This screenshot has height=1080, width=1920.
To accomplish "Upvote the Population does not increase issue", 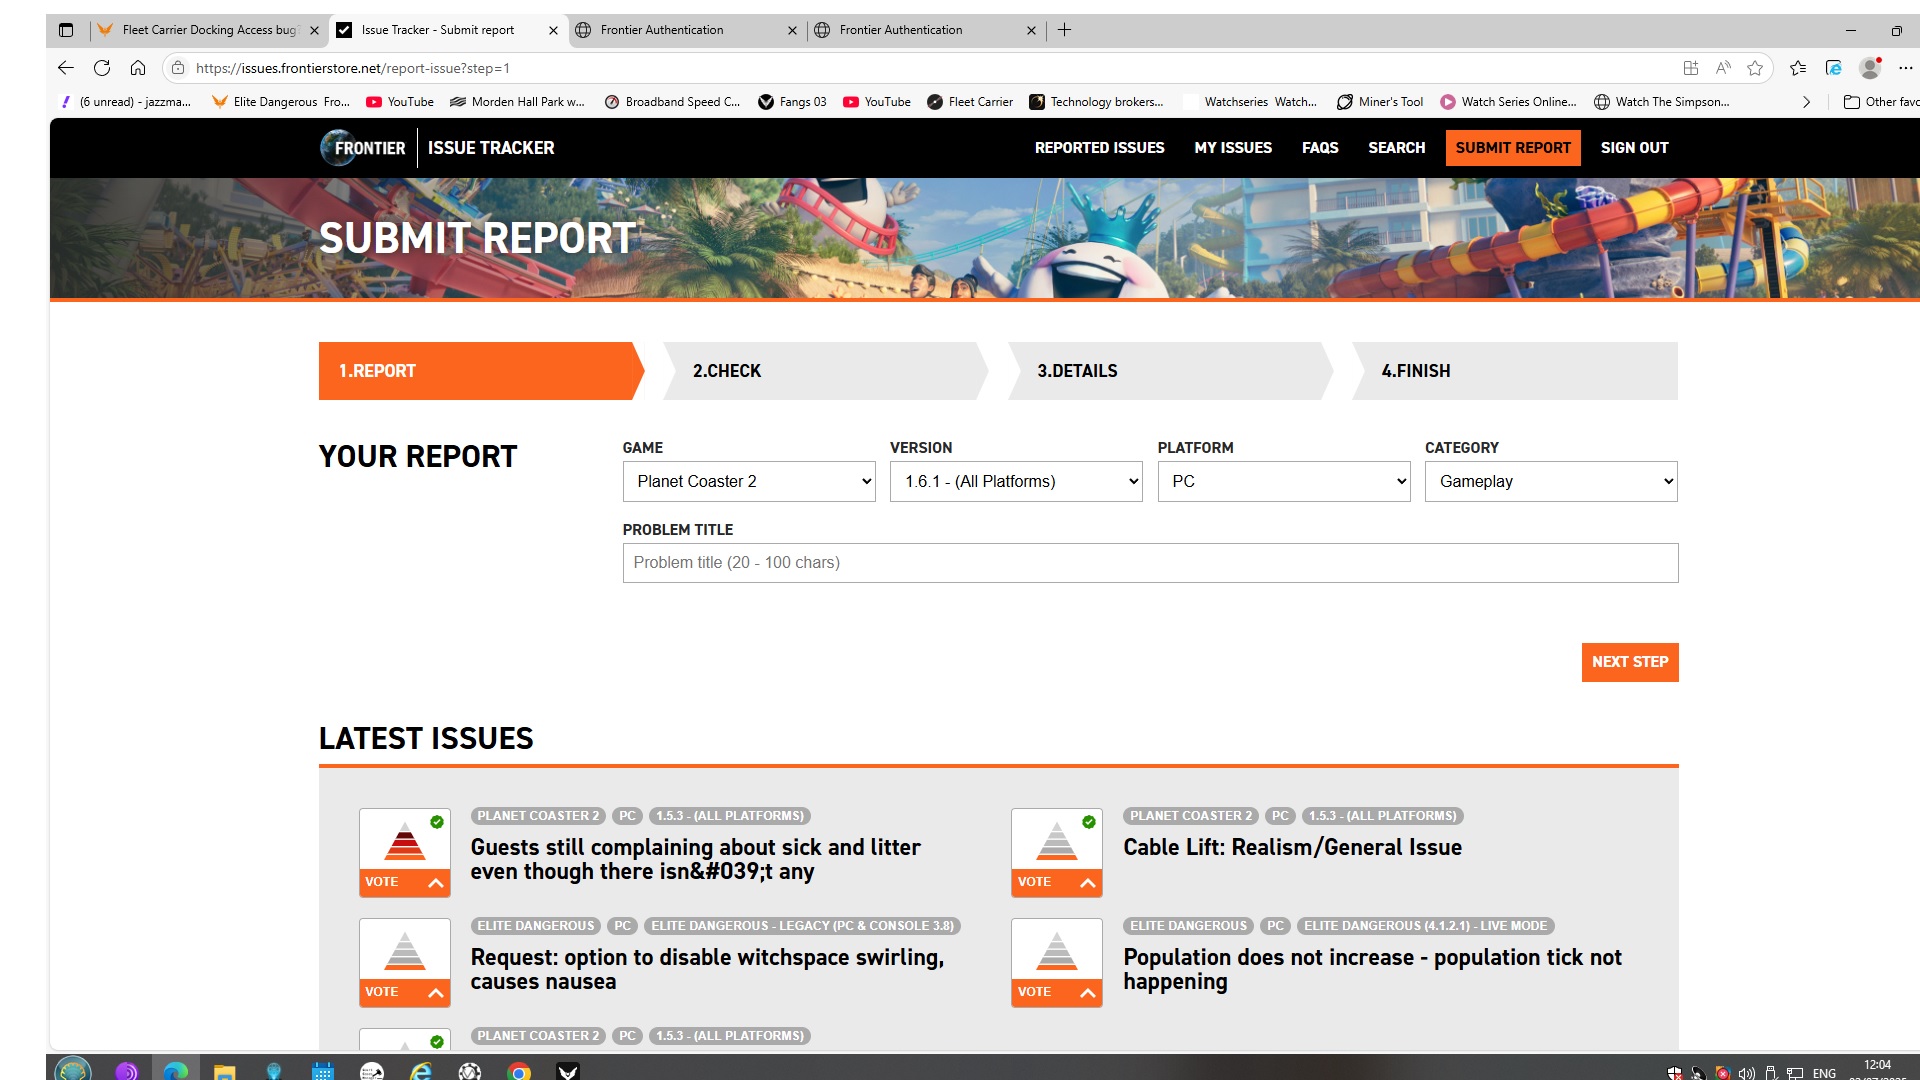I will 1057,992.
